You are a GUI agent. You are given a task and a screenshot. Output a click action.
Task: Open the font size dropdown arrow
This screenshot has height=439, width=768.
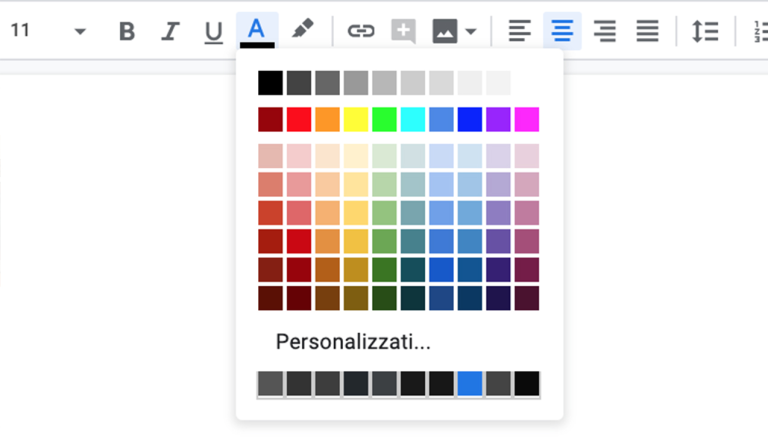click(x=80, y=32)
